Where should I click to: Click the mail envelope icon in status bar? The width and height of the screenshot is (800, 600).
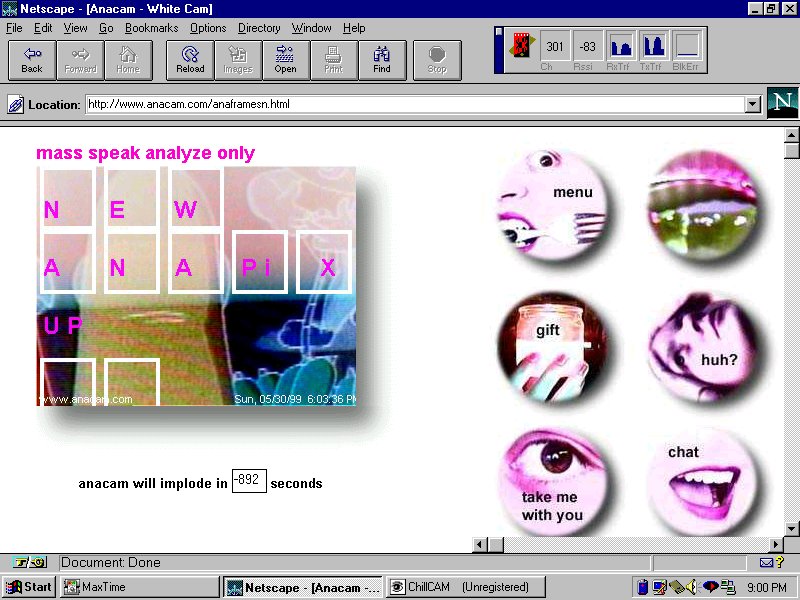766,563
